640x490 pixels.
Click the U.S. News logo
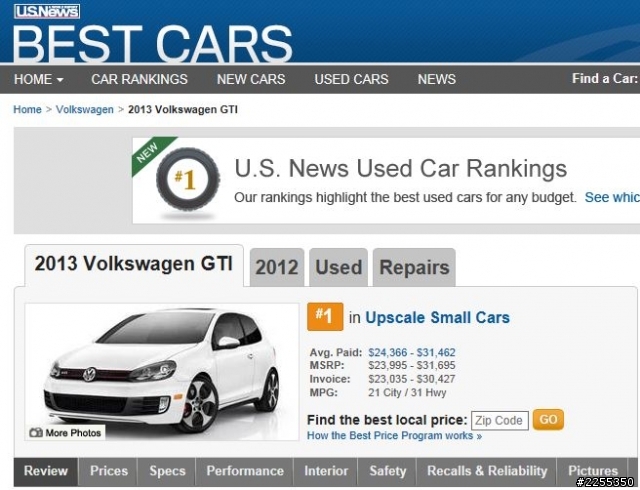coord(47,11)
